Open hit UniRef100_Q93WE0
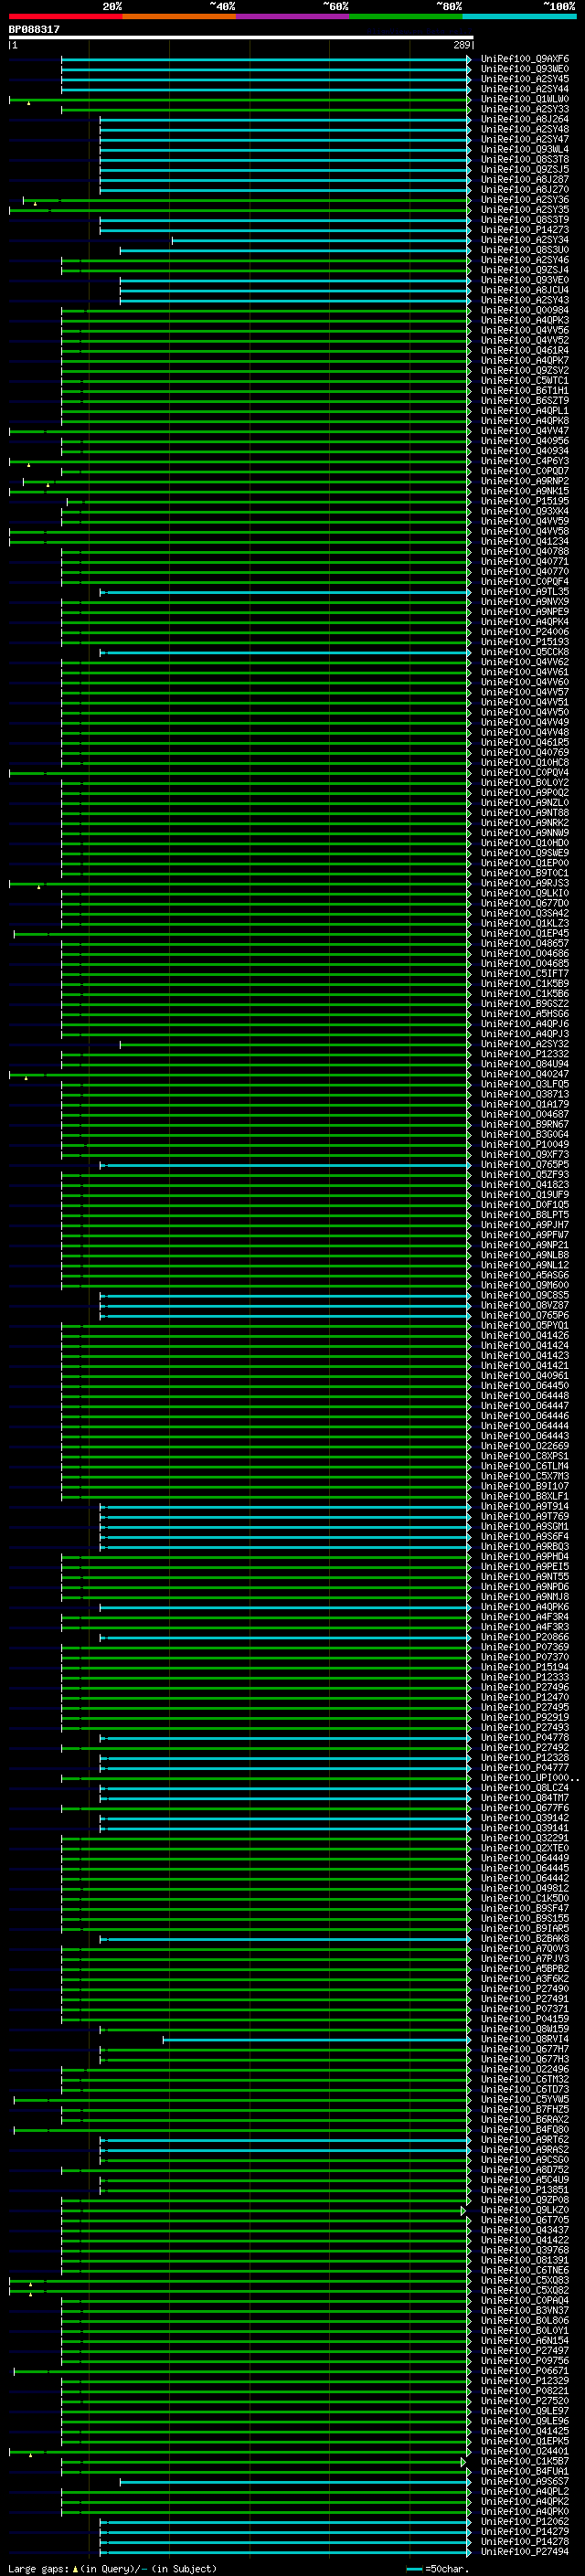 coord(525,69)
